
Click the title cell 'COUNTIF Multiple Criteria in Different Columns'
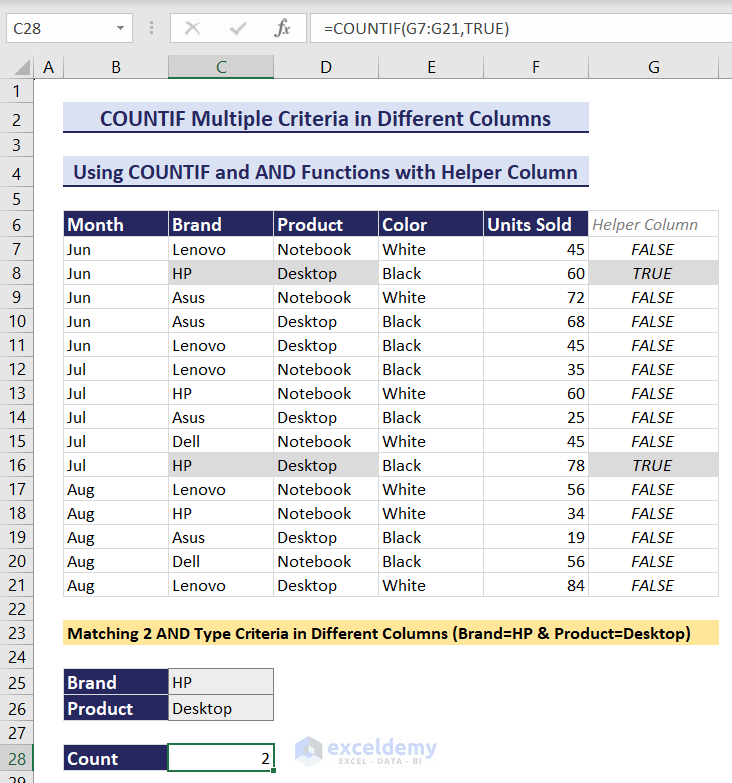coord(326,118)
